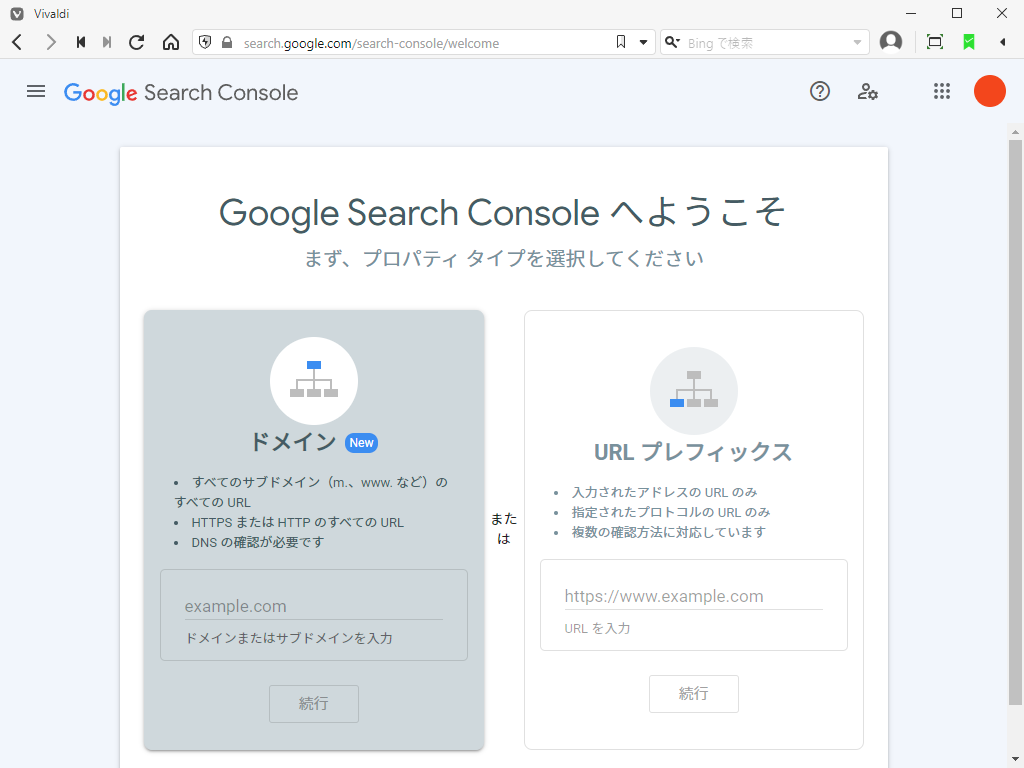Click the Google Search Console logo
The image size is (1024, 768).
point(181,93)
